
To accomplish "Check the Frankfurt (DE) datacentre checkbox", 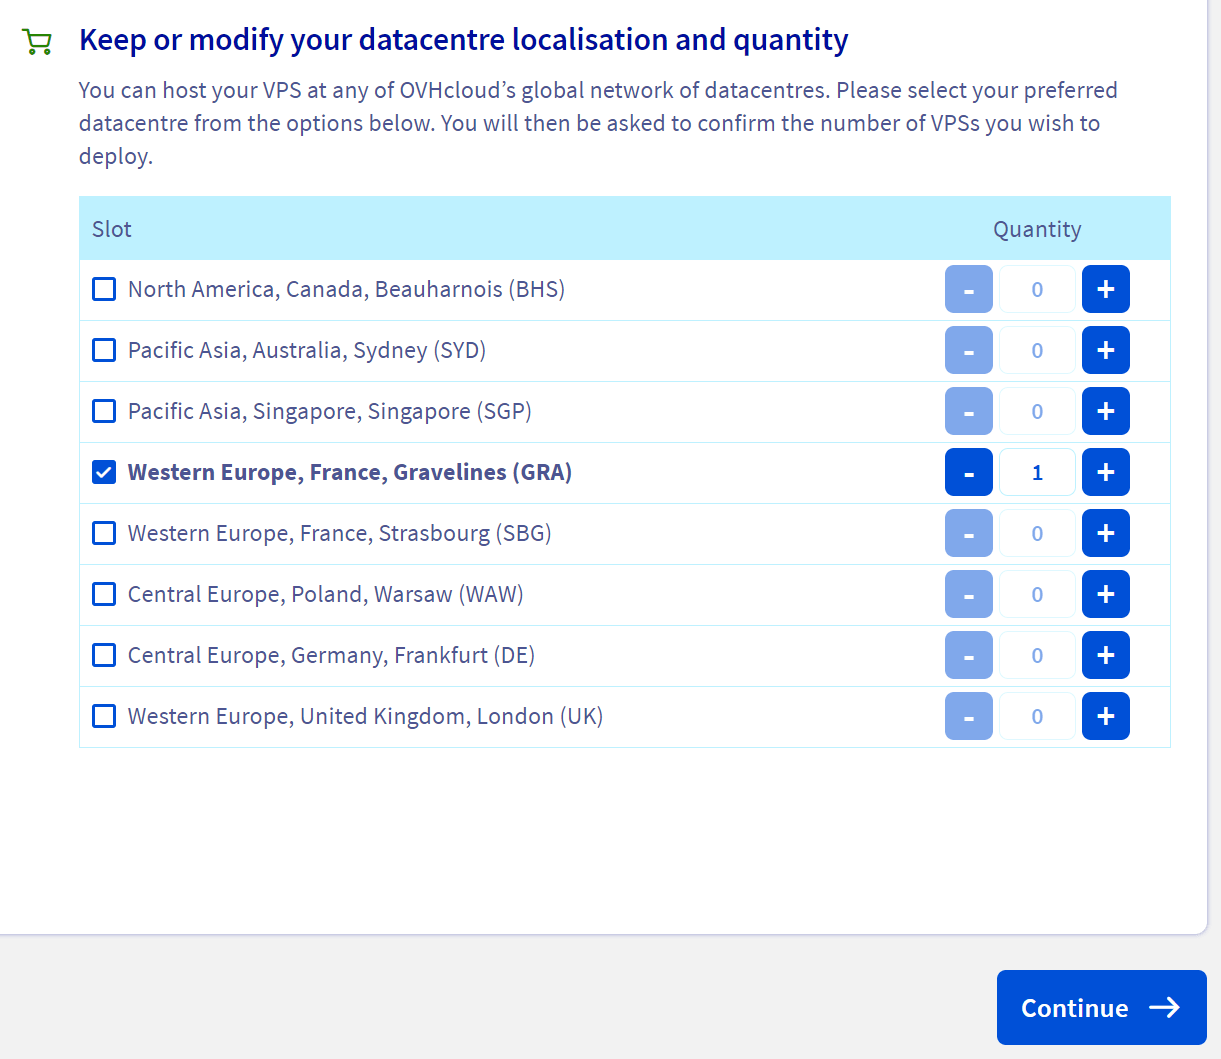I will 104,655.
